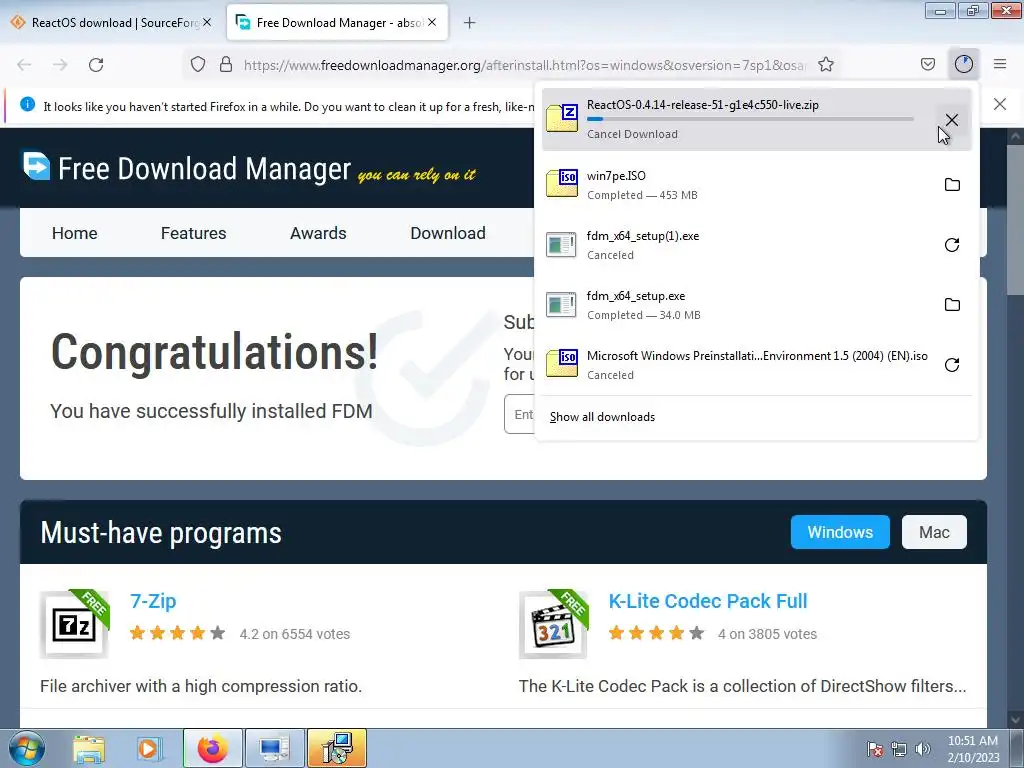
Task: Retry the Microsoft Windows Preinstallation Environment iso download
Action: (952, 365)
